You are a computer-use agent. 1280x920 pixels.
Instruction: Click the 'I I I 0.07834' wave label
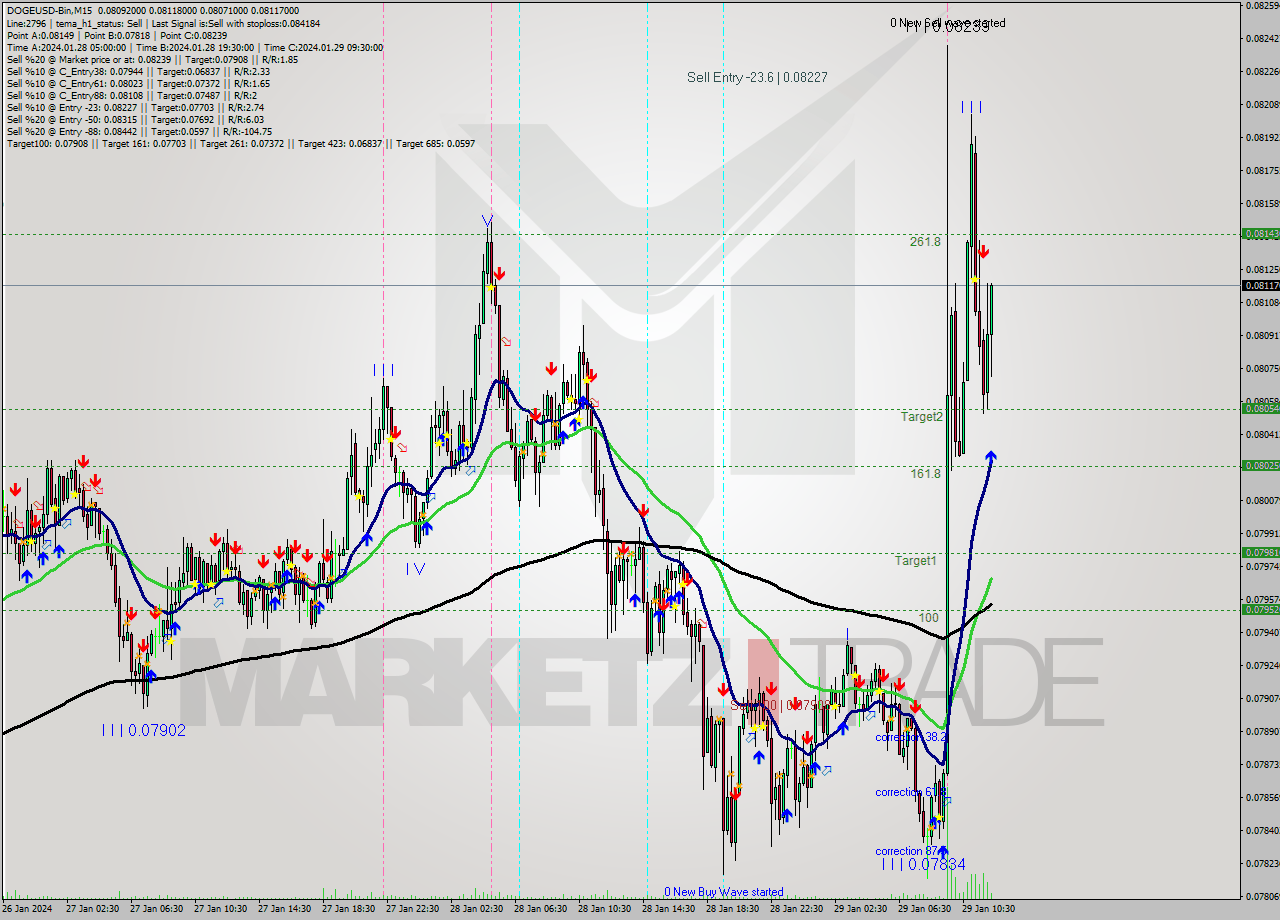pyautogui.click(x=924, y=864)
